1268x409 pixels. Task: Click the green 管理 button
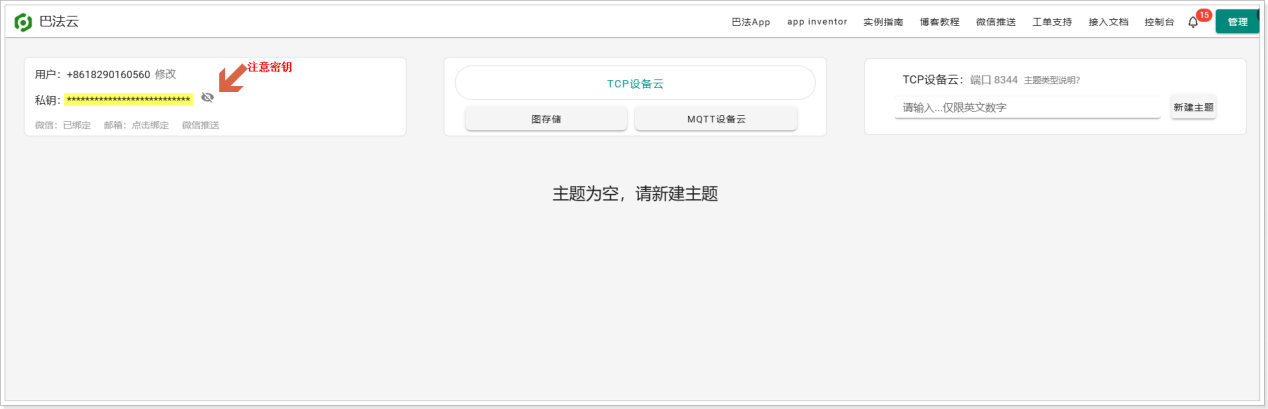coord(1237,22)
